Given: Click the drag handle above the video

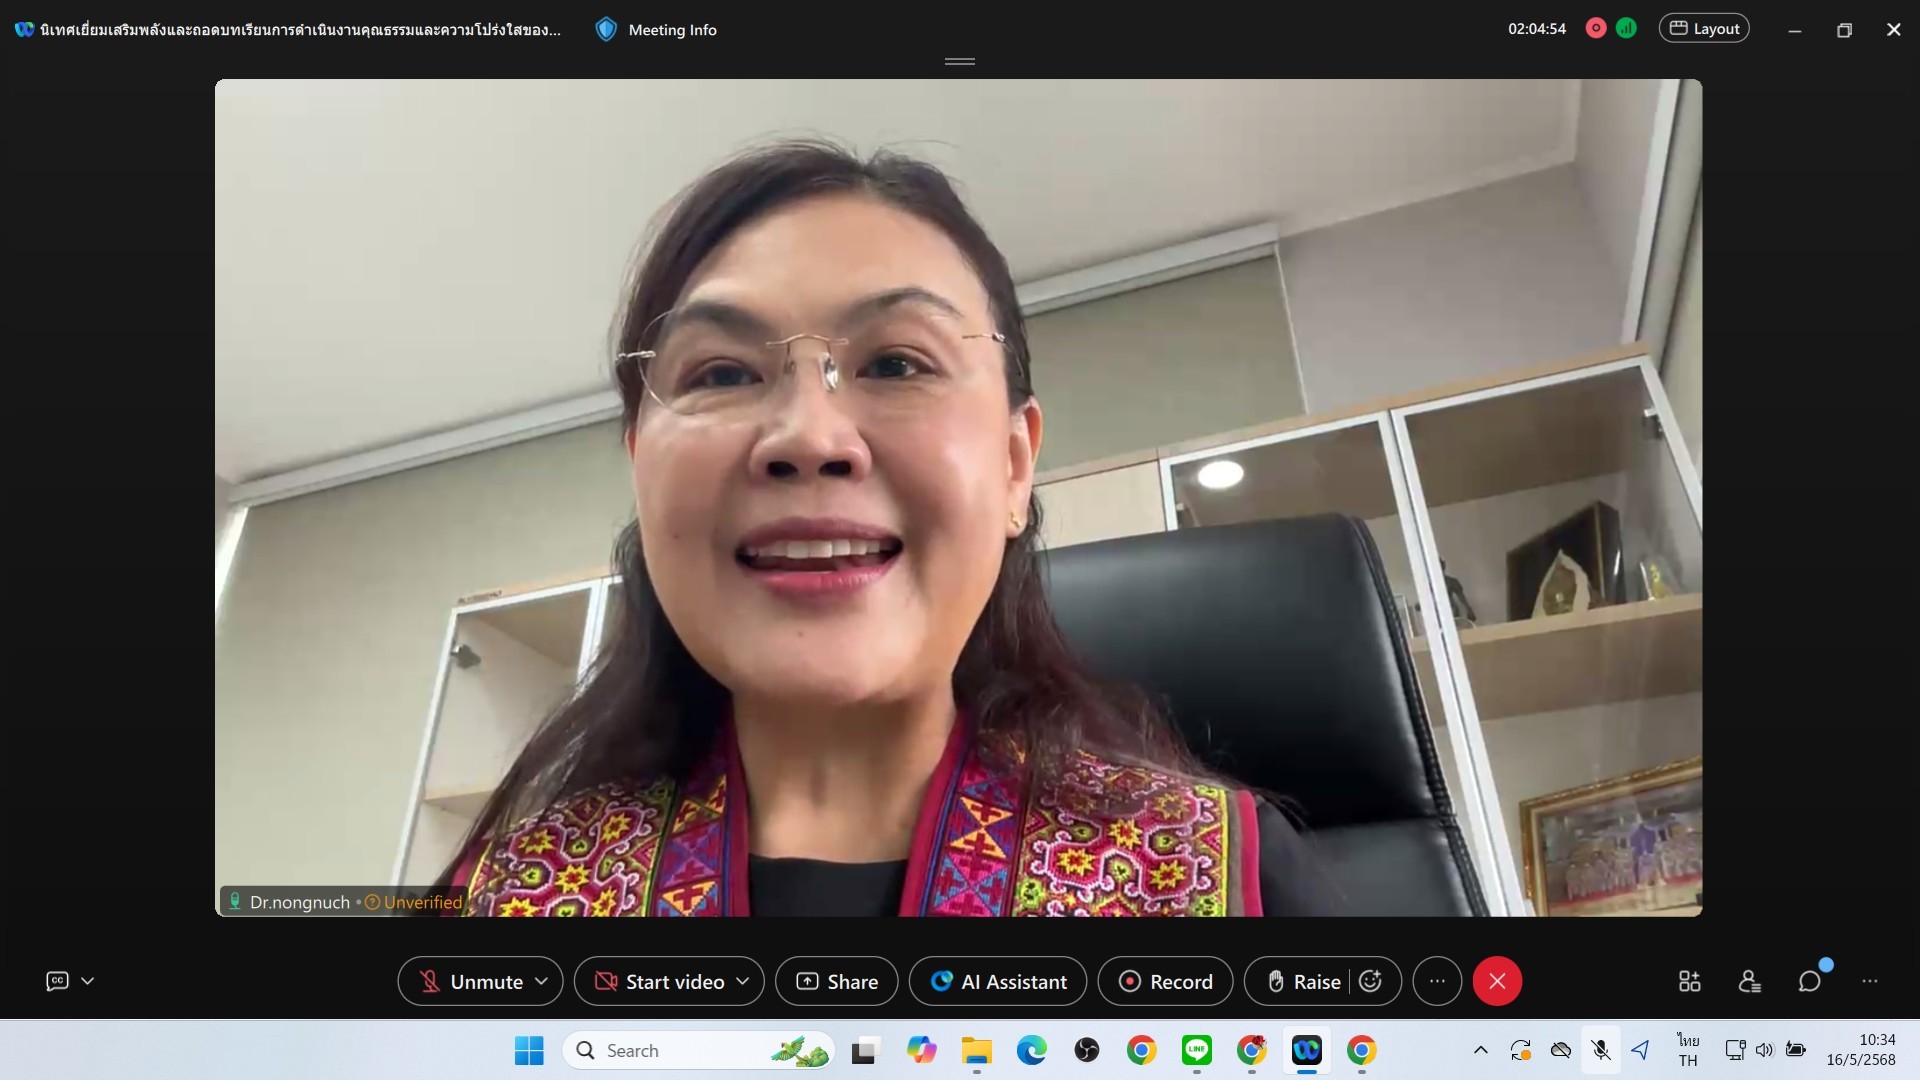Looking at the screenshot, I should 960,62.
